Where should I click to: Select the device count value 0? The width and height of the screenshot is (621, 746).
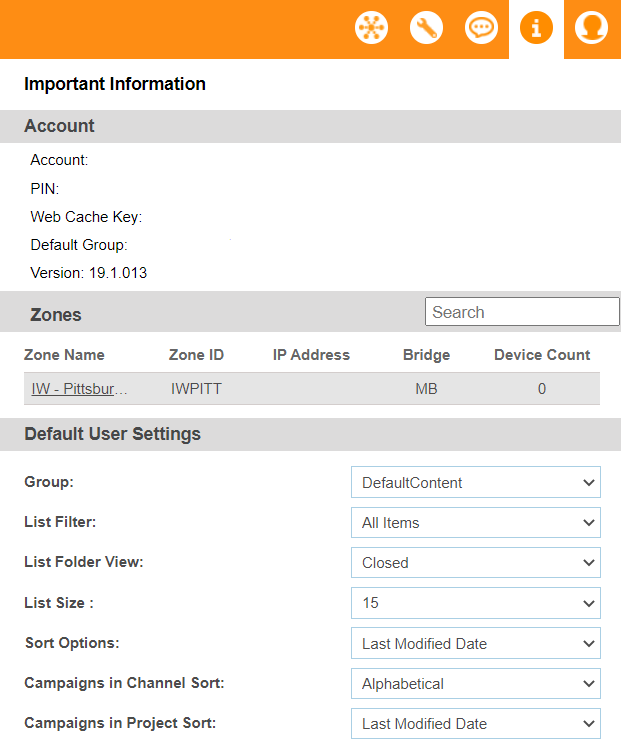tap(542, 389)
